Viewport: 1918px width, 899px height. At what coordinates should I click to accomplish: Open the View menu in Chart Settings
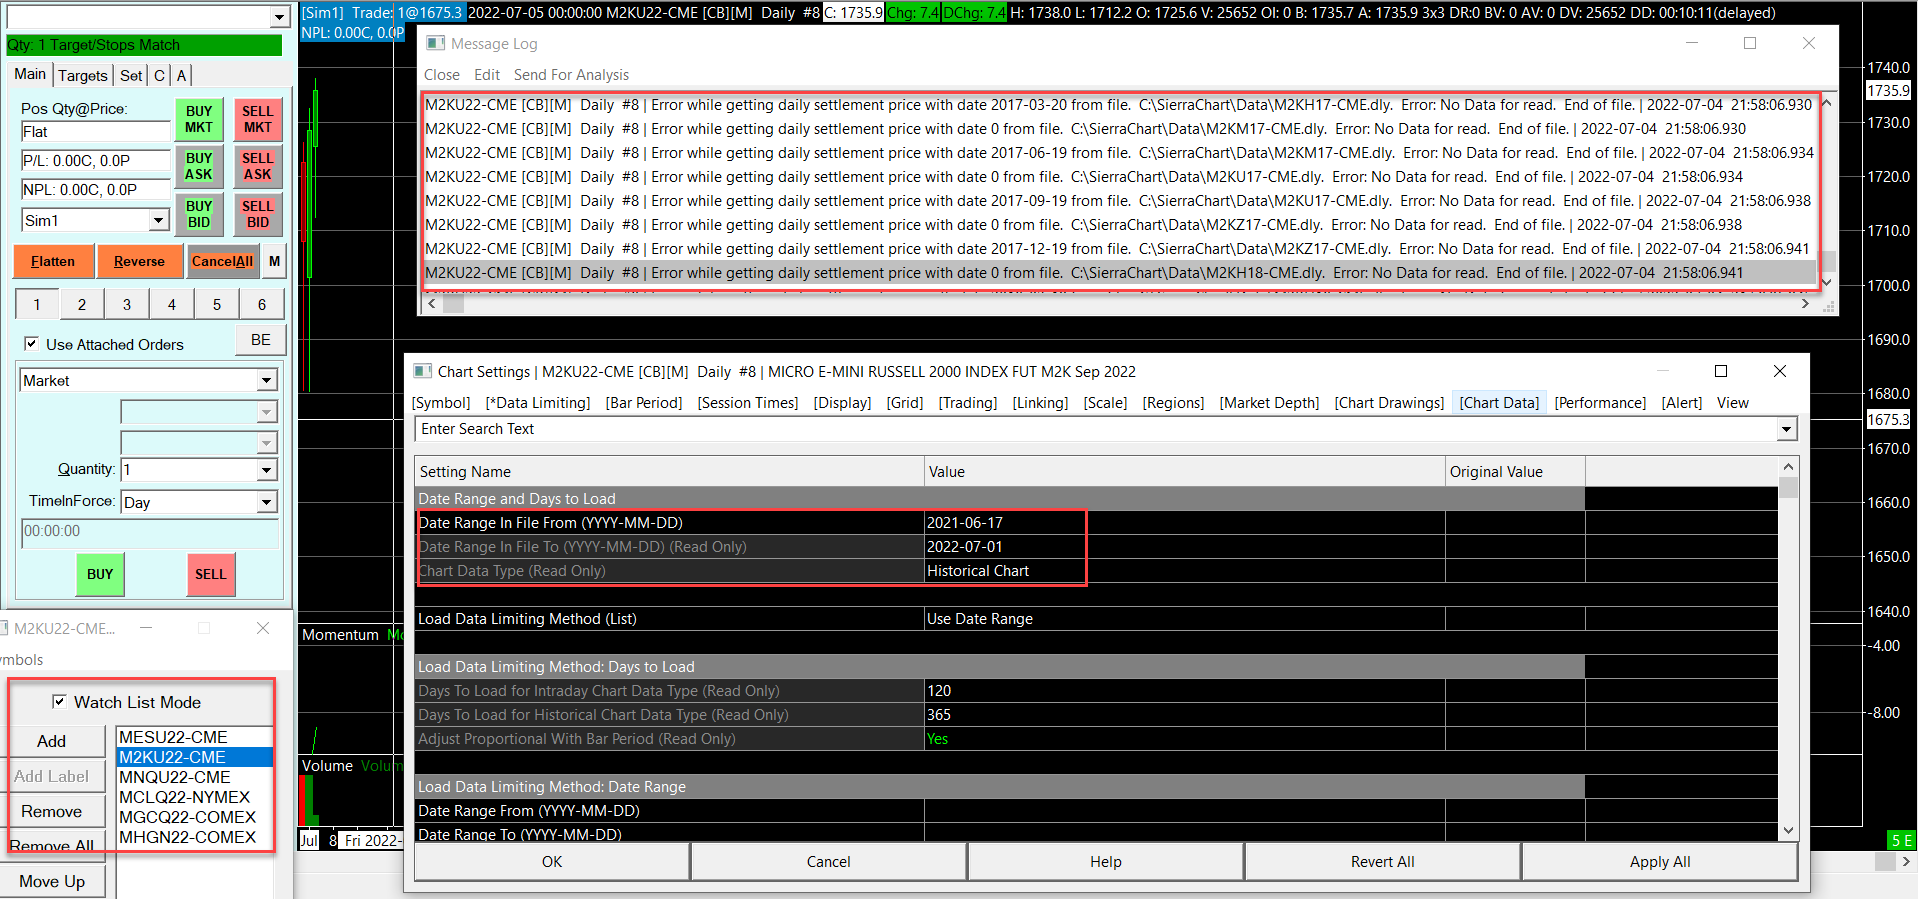(1733, 402)
